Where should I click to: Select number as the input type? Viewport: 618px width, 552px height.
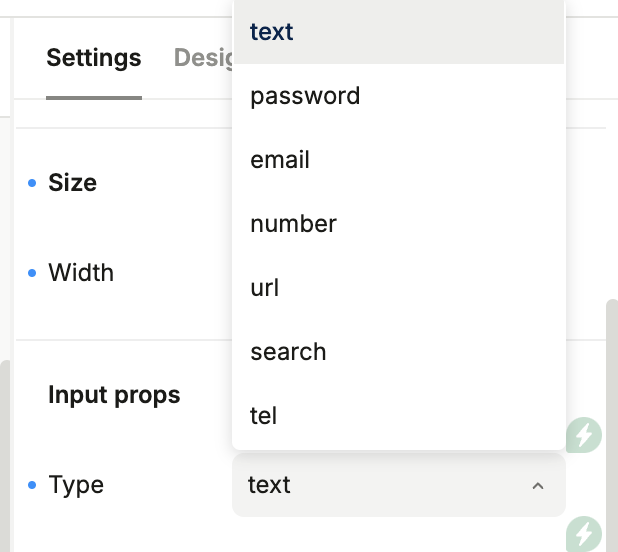click(293, 224)
